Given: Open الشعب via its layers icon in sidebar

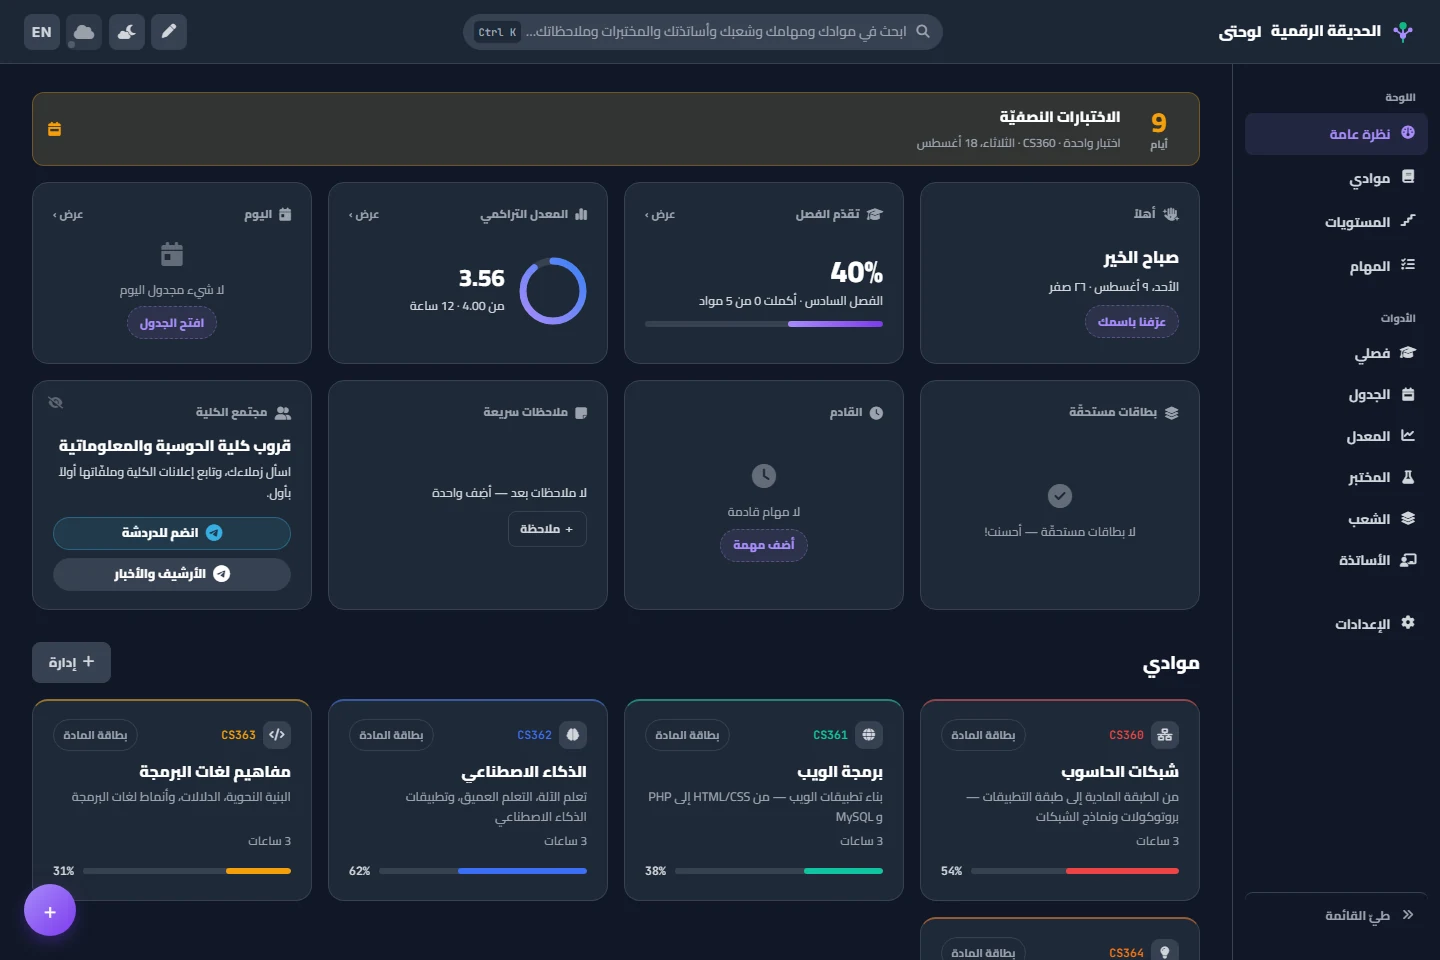Looking at the screenshot, I should point(1408,519).
